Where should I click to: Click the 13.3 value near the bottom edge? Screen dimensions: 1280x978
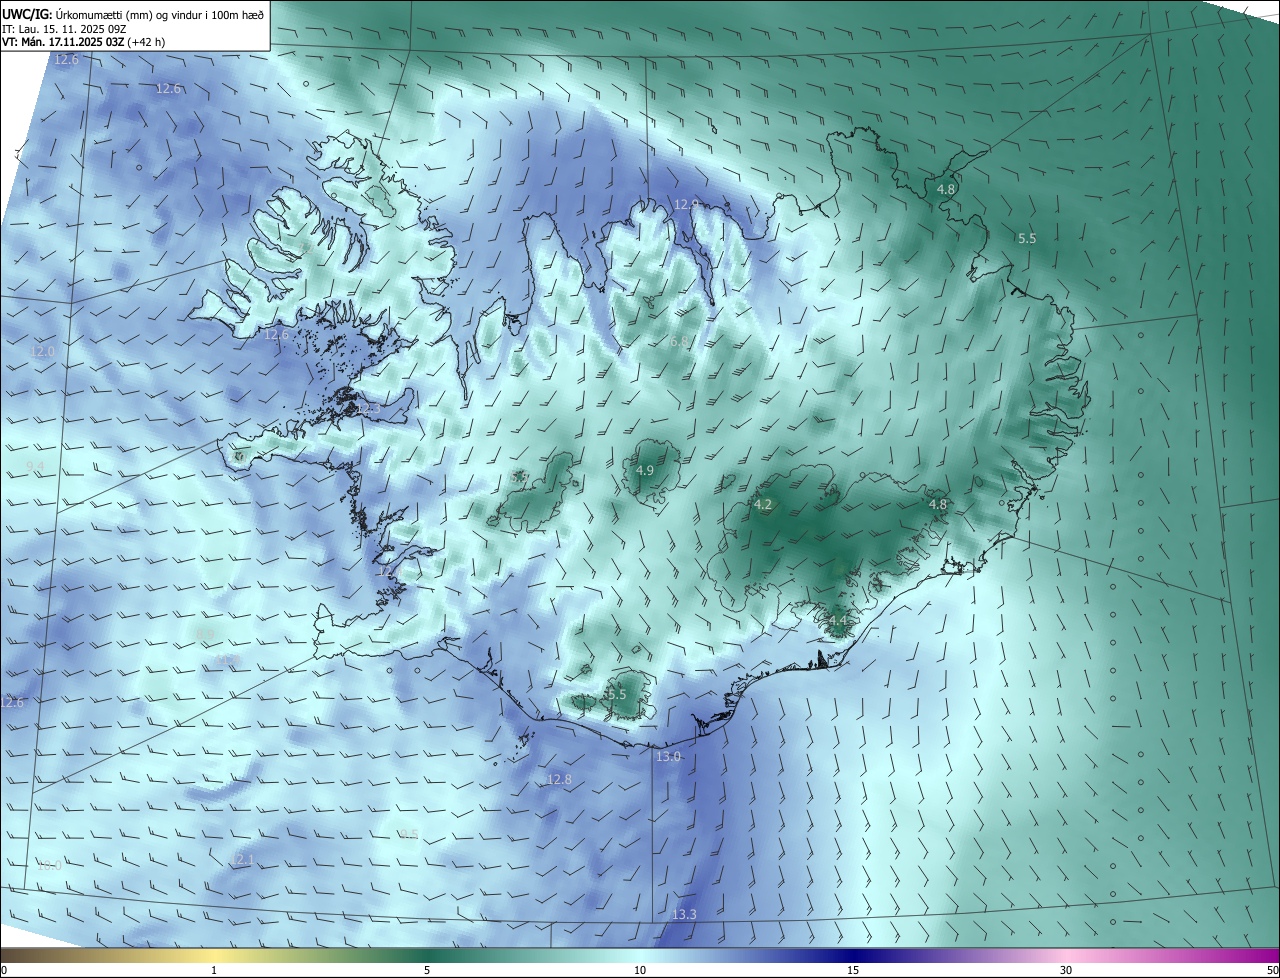click(x=684, y=915)
